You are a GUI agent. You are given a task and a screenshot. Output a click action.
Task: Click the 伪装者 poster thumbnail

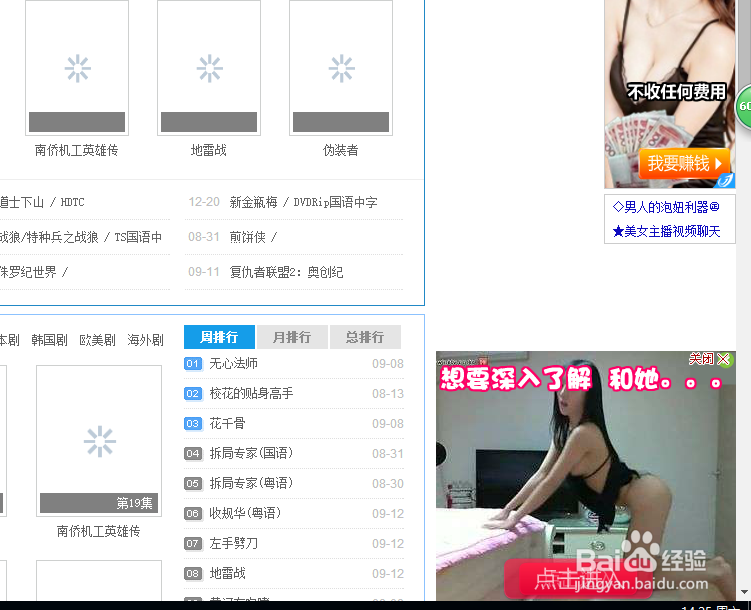pos(341,68)
